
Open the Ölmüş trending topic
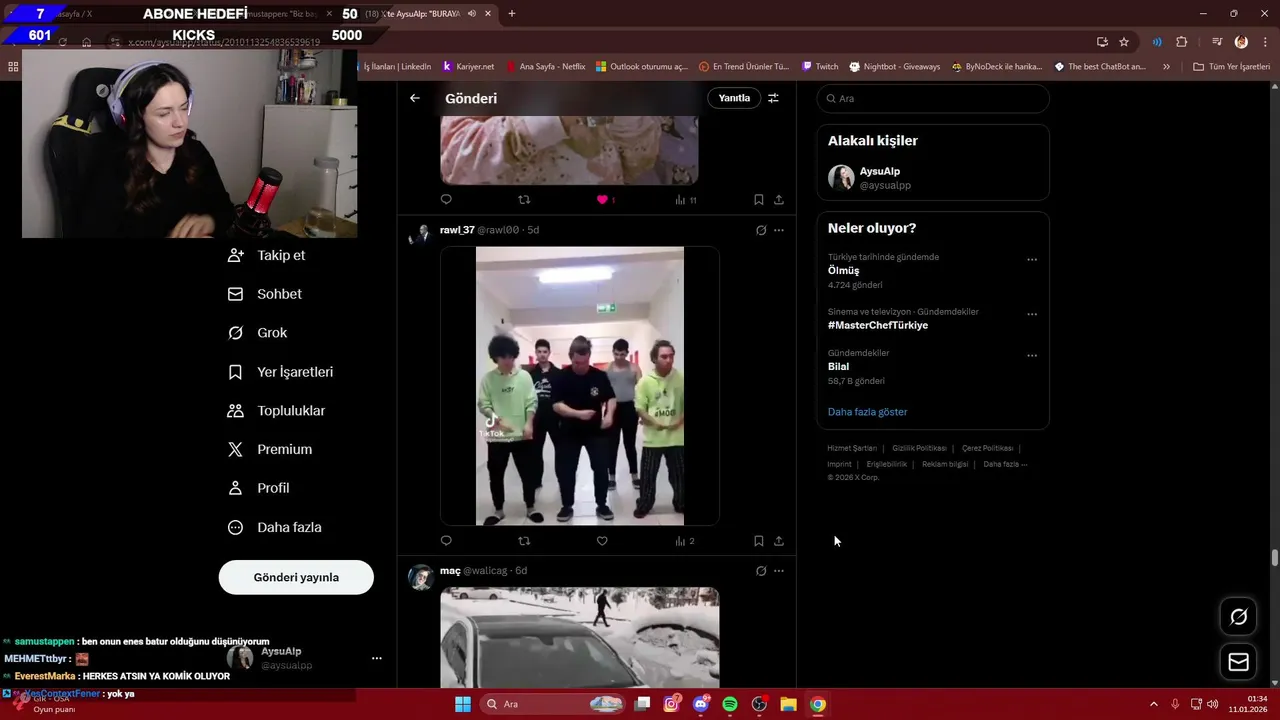pos(843,271)
